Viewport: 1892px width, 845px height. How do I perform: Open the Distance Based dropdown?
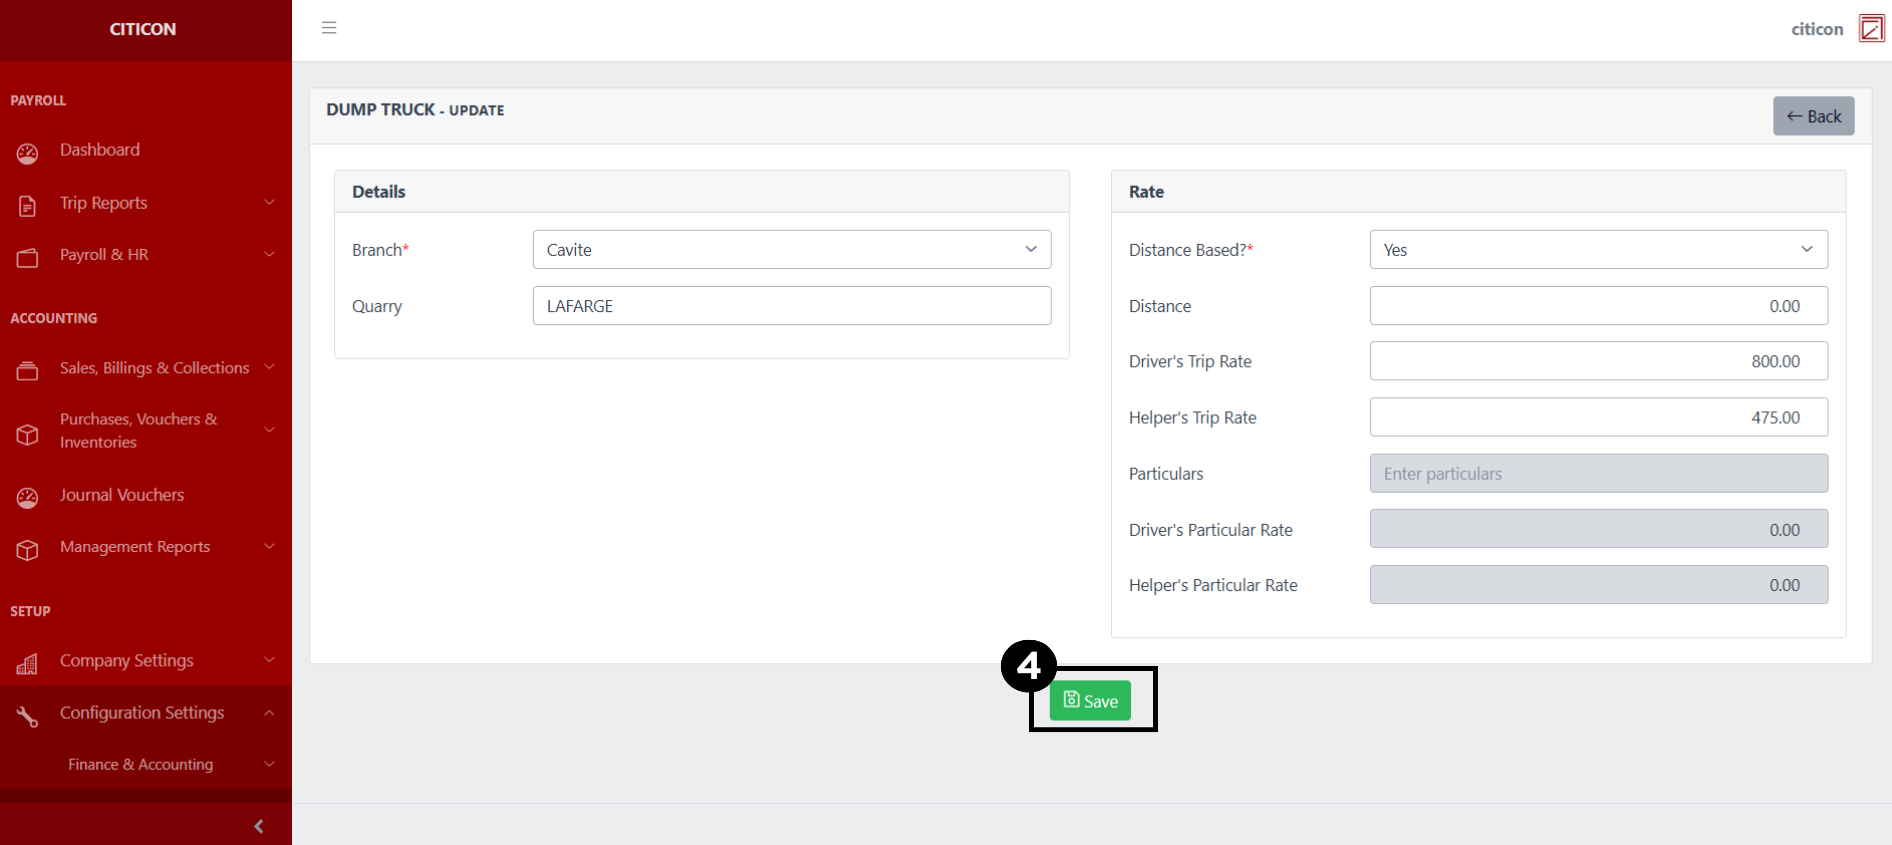point(1598,250)
